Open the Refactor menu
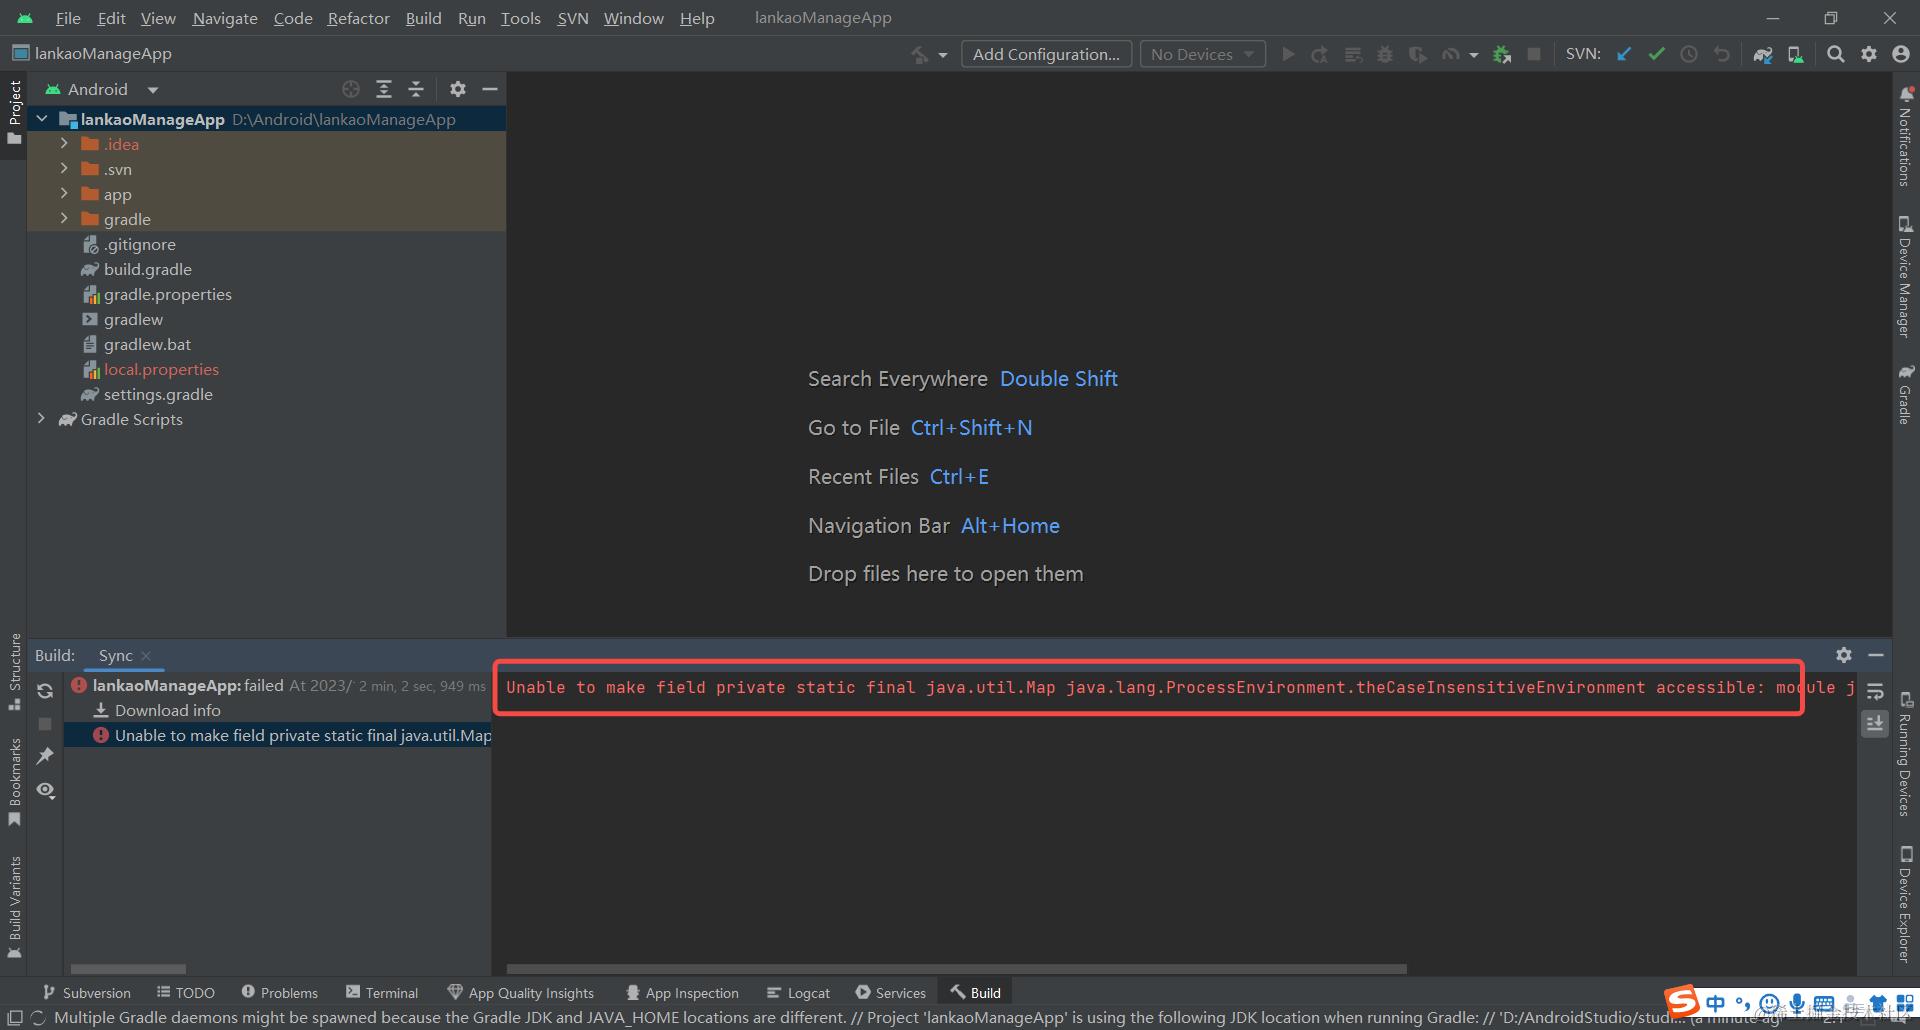The height and width of the screenshot is (1030, 1920). (358, 18)
